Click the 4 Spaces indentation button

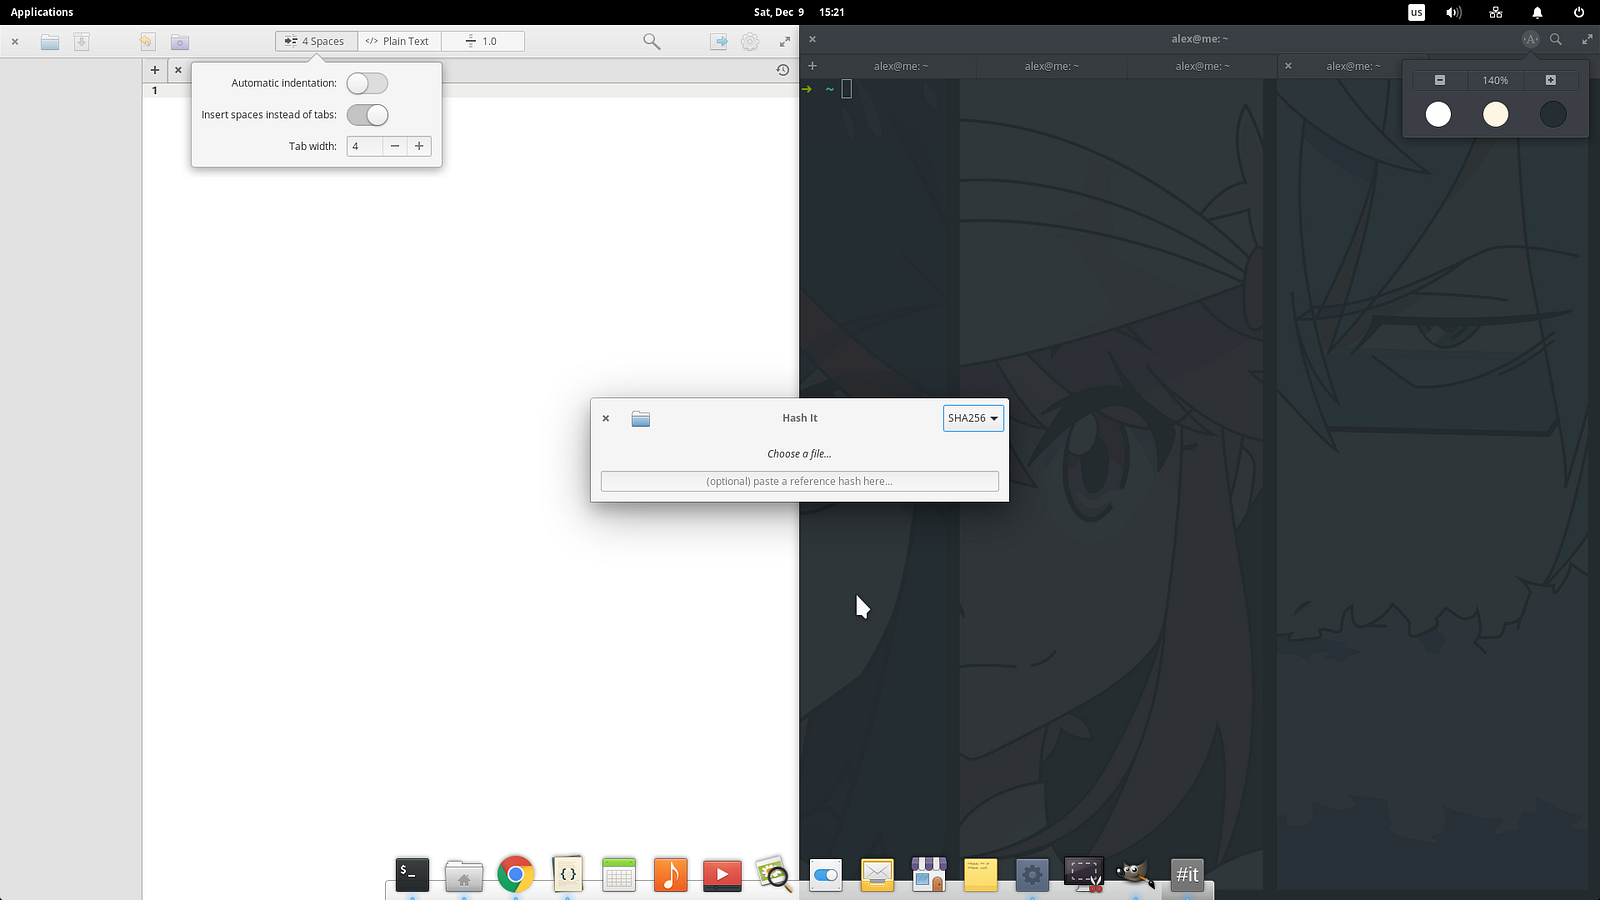[x=316, y=41]
